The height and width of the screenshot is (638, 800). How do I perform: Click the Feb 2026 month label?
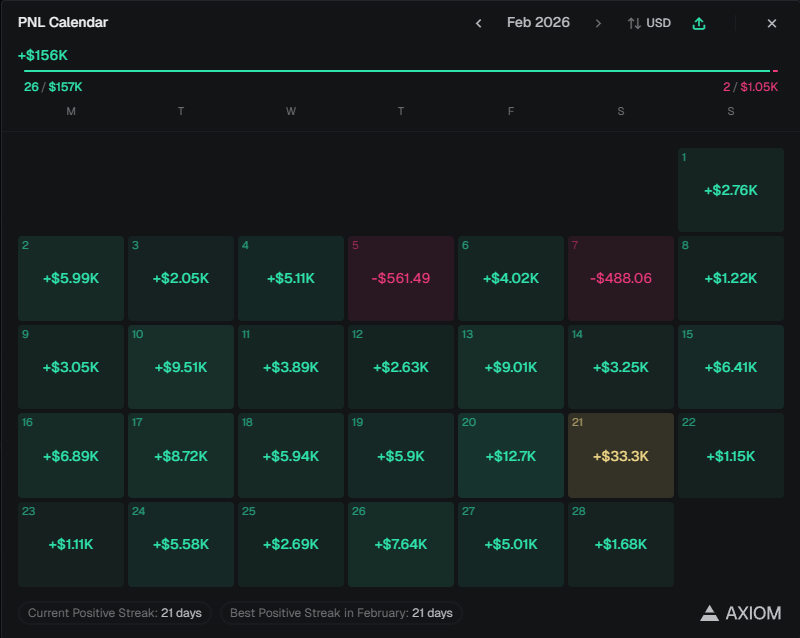tap(538, 22)
